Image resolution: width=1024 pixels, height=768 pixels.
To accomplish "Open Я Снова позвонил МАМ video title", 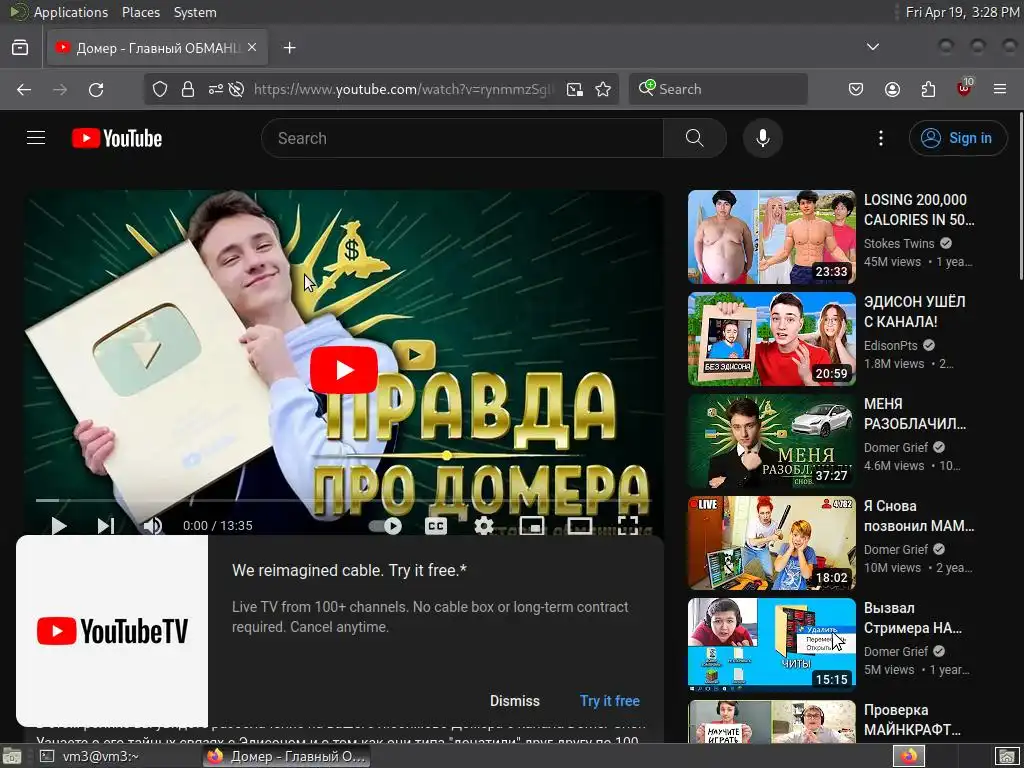I will coord(919,515).
